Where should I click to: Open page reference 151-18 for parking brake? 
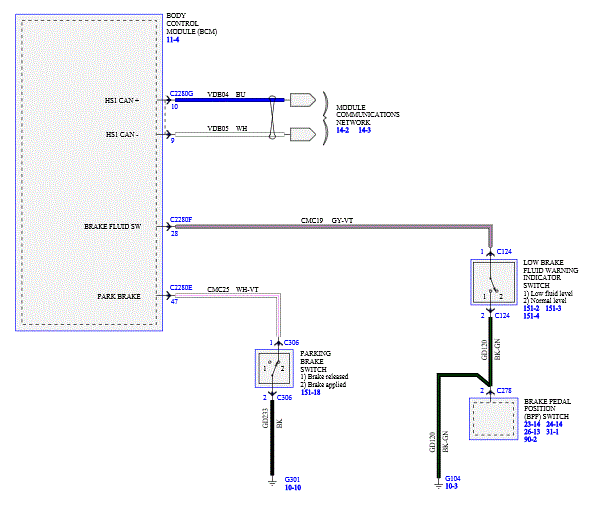[x=310, y=392]
